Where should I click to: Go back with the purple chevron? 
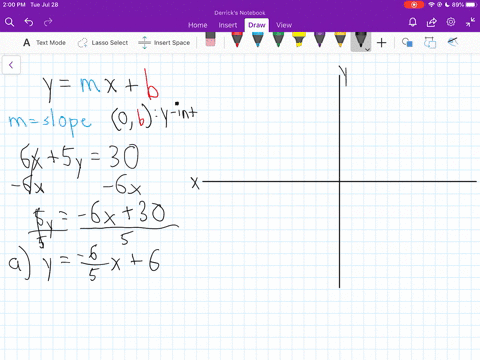(x=11, y=65)
